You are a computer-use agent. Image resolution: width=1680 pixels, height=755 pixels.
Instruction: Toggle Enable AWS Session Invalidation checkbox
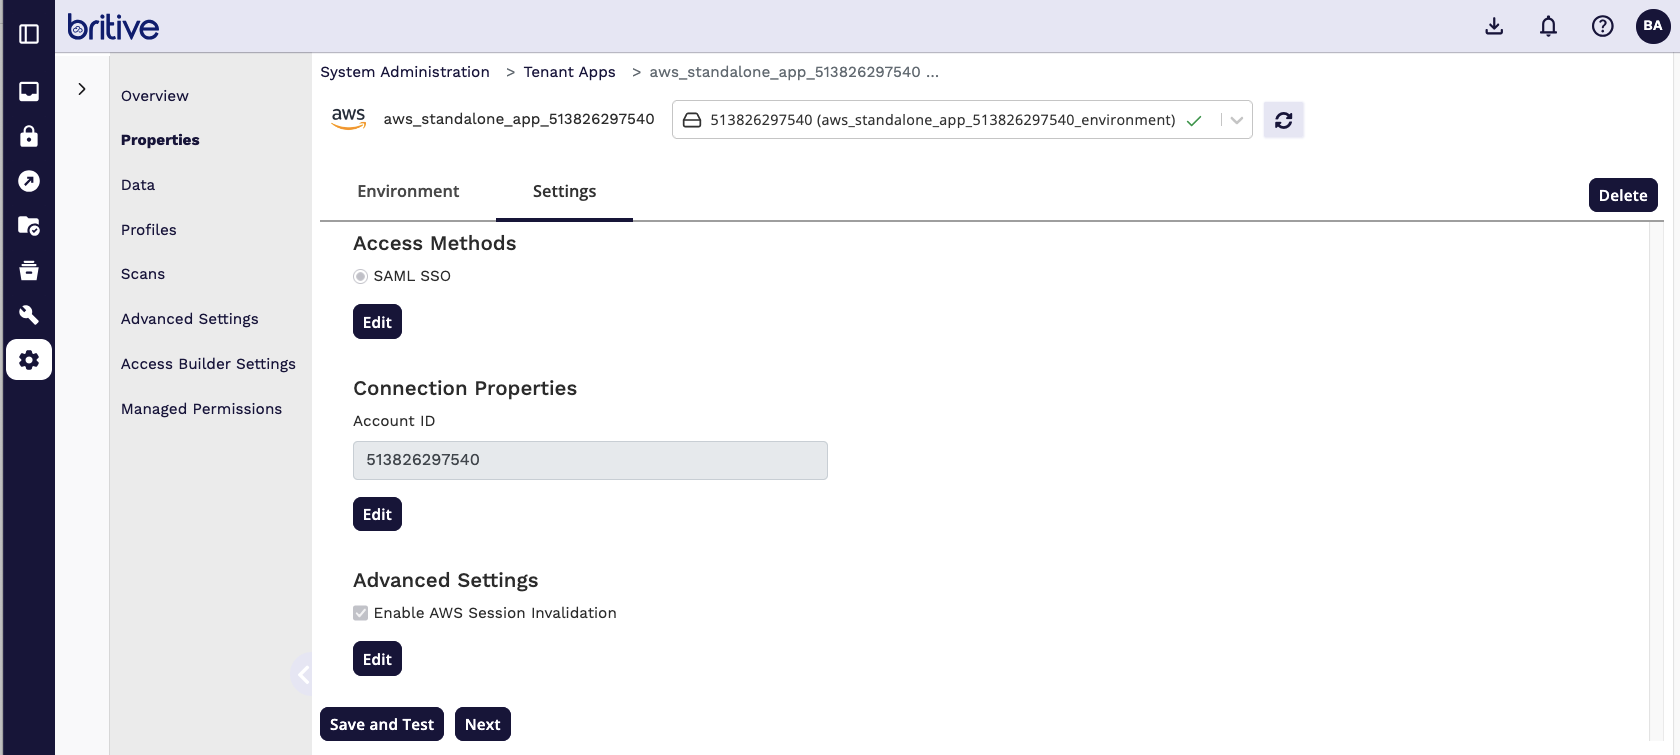[x=360, y=613]
